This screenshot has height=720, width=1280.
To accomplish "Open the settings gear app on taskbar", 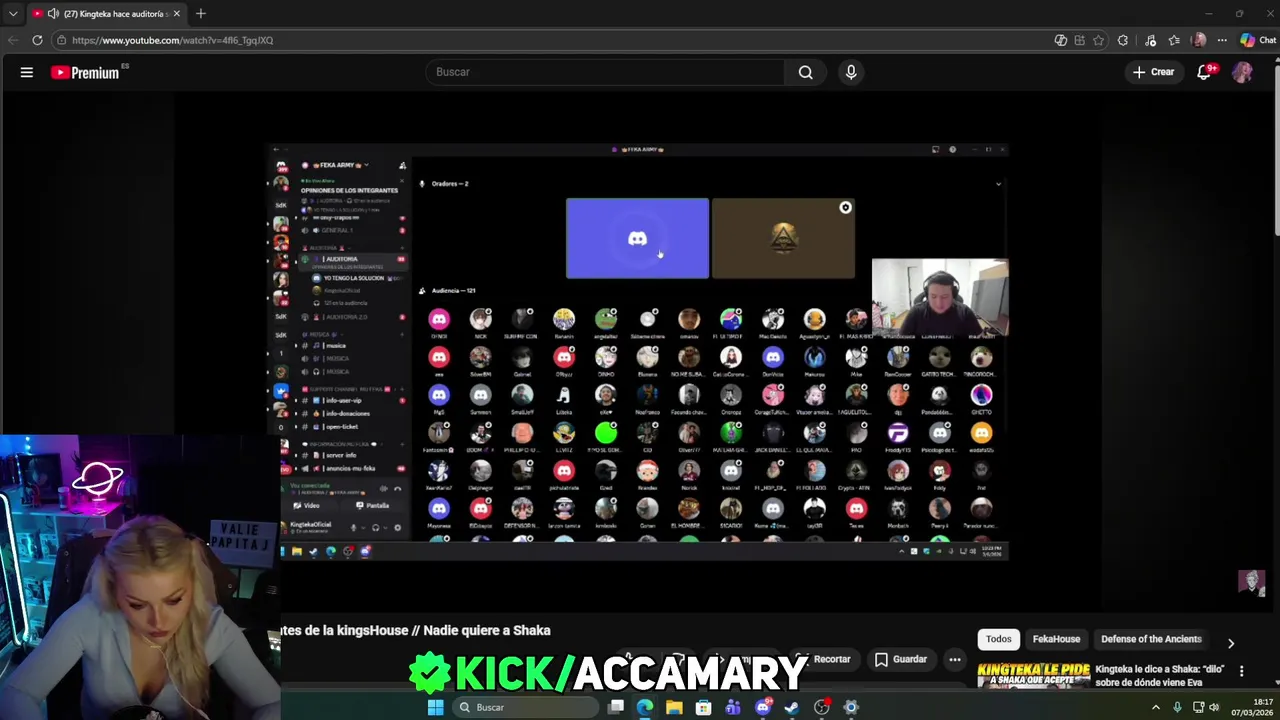I will 851,707.
